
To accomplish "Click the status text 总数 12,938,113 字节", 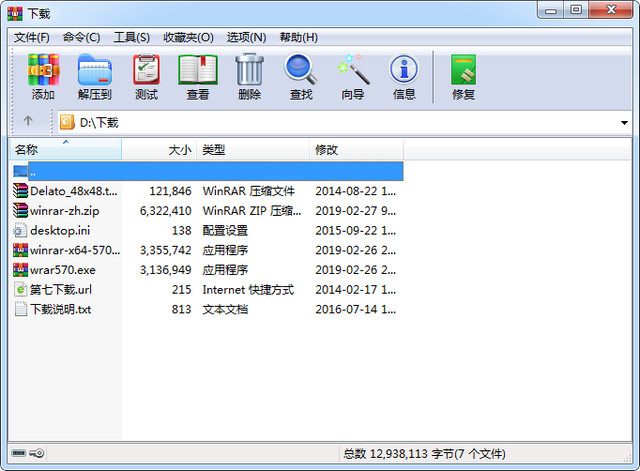I will (x=424, y=453).
